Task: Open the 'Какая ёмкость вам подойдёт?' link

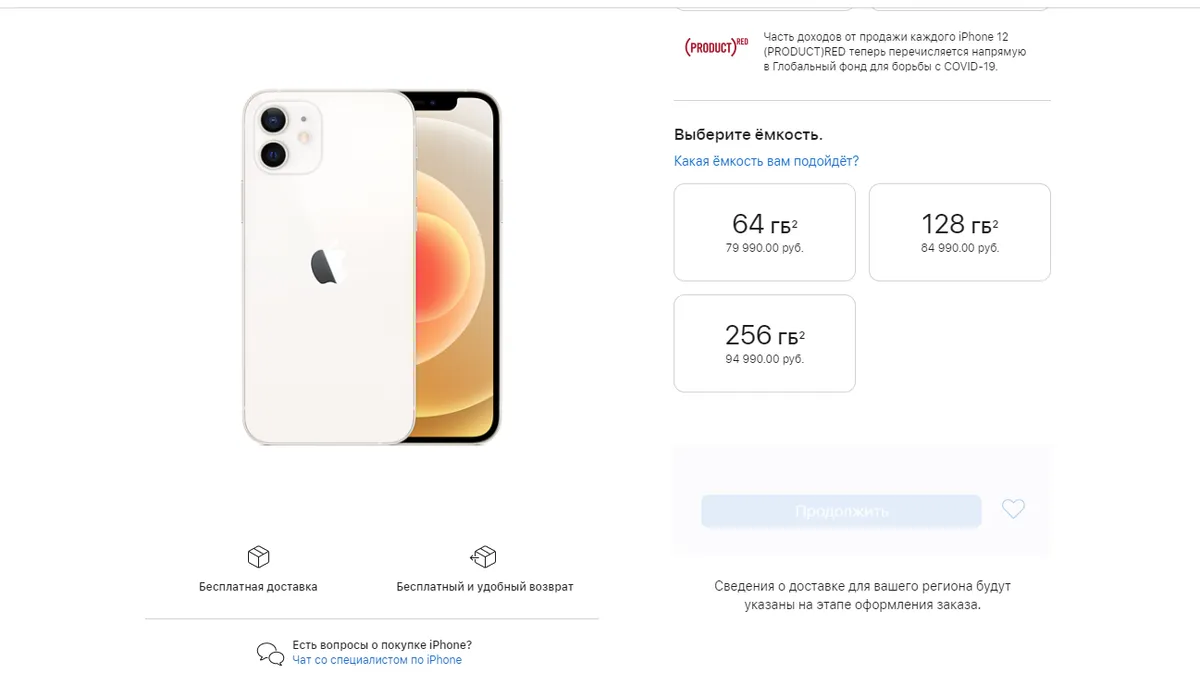Action: (766, 161)
